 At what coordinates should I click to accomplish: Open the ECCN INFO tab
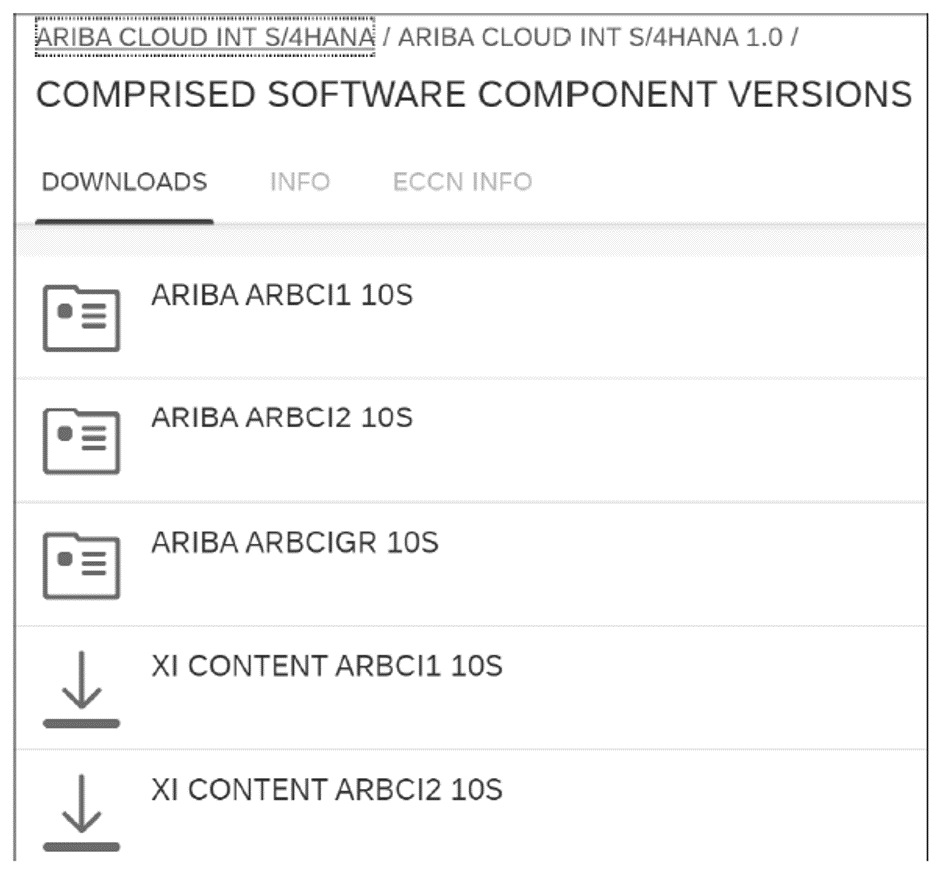464,181
